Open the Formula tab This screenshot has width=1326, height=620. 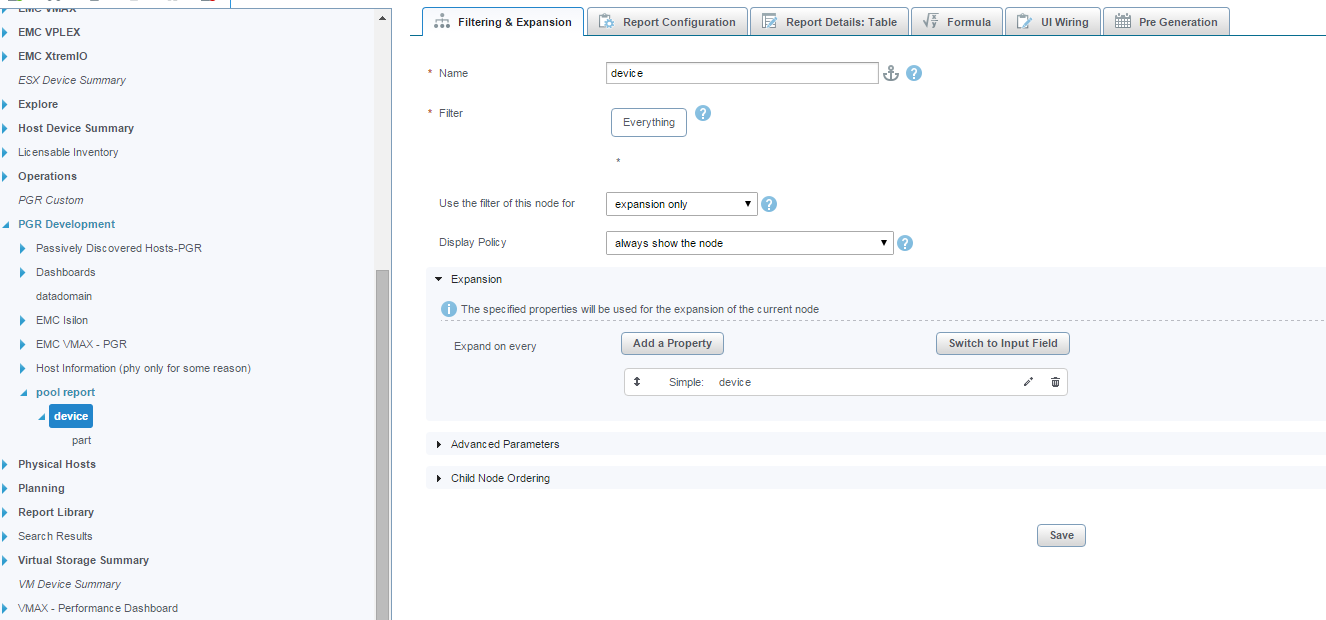[x=957, y=22]
